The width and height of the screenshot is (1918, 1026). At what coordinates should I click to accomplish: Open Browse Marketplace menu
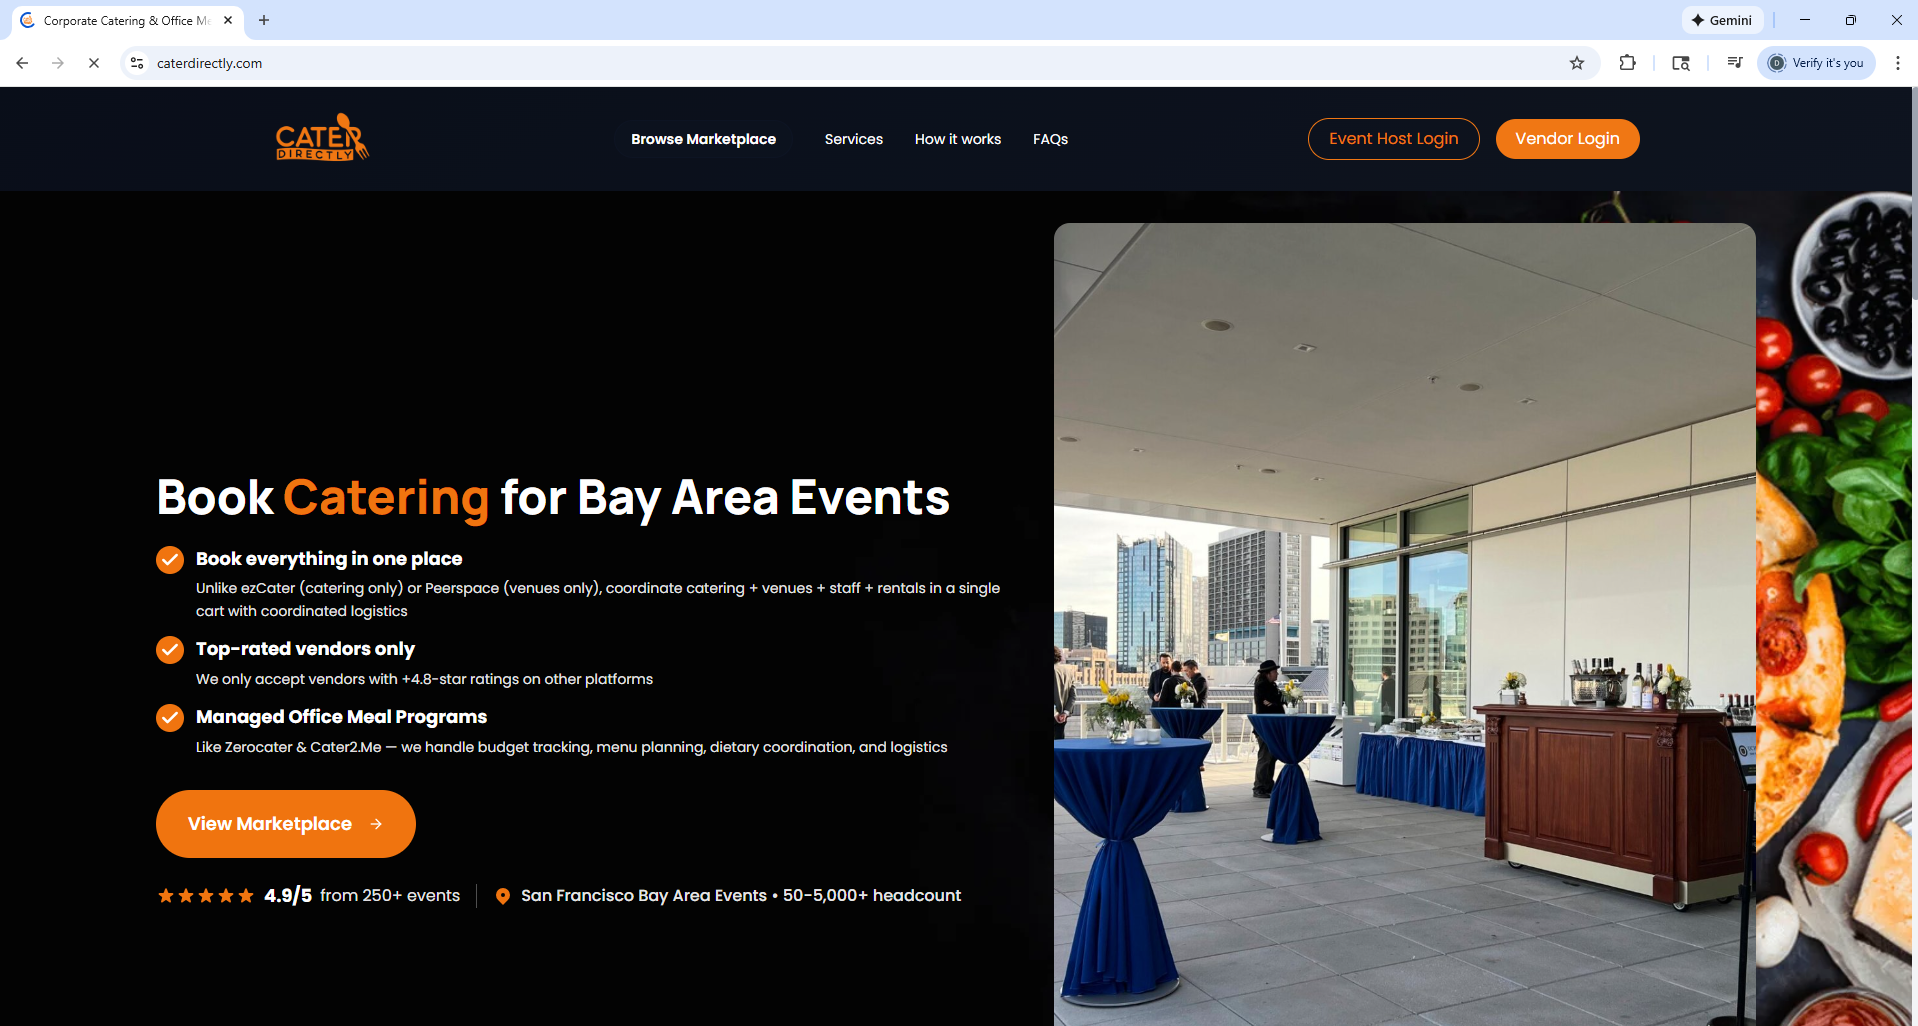click(703, 139)
